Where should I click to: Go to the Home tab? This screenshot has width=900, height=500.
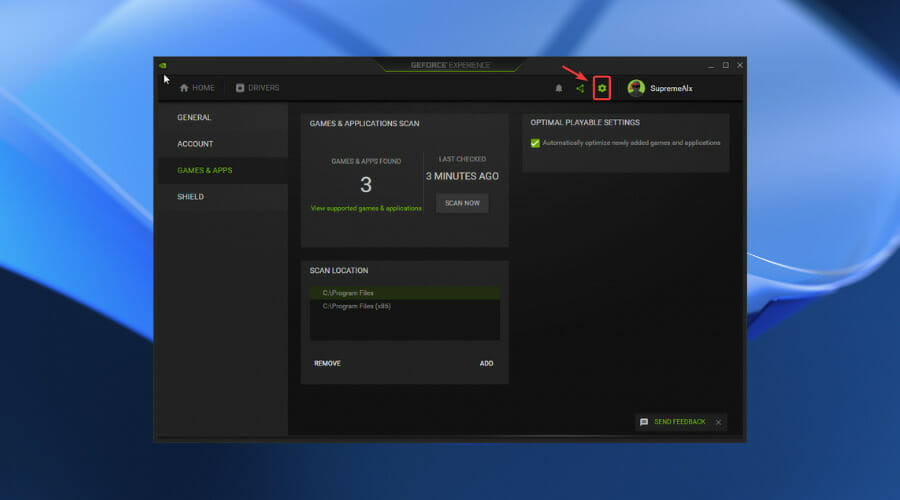197,88
